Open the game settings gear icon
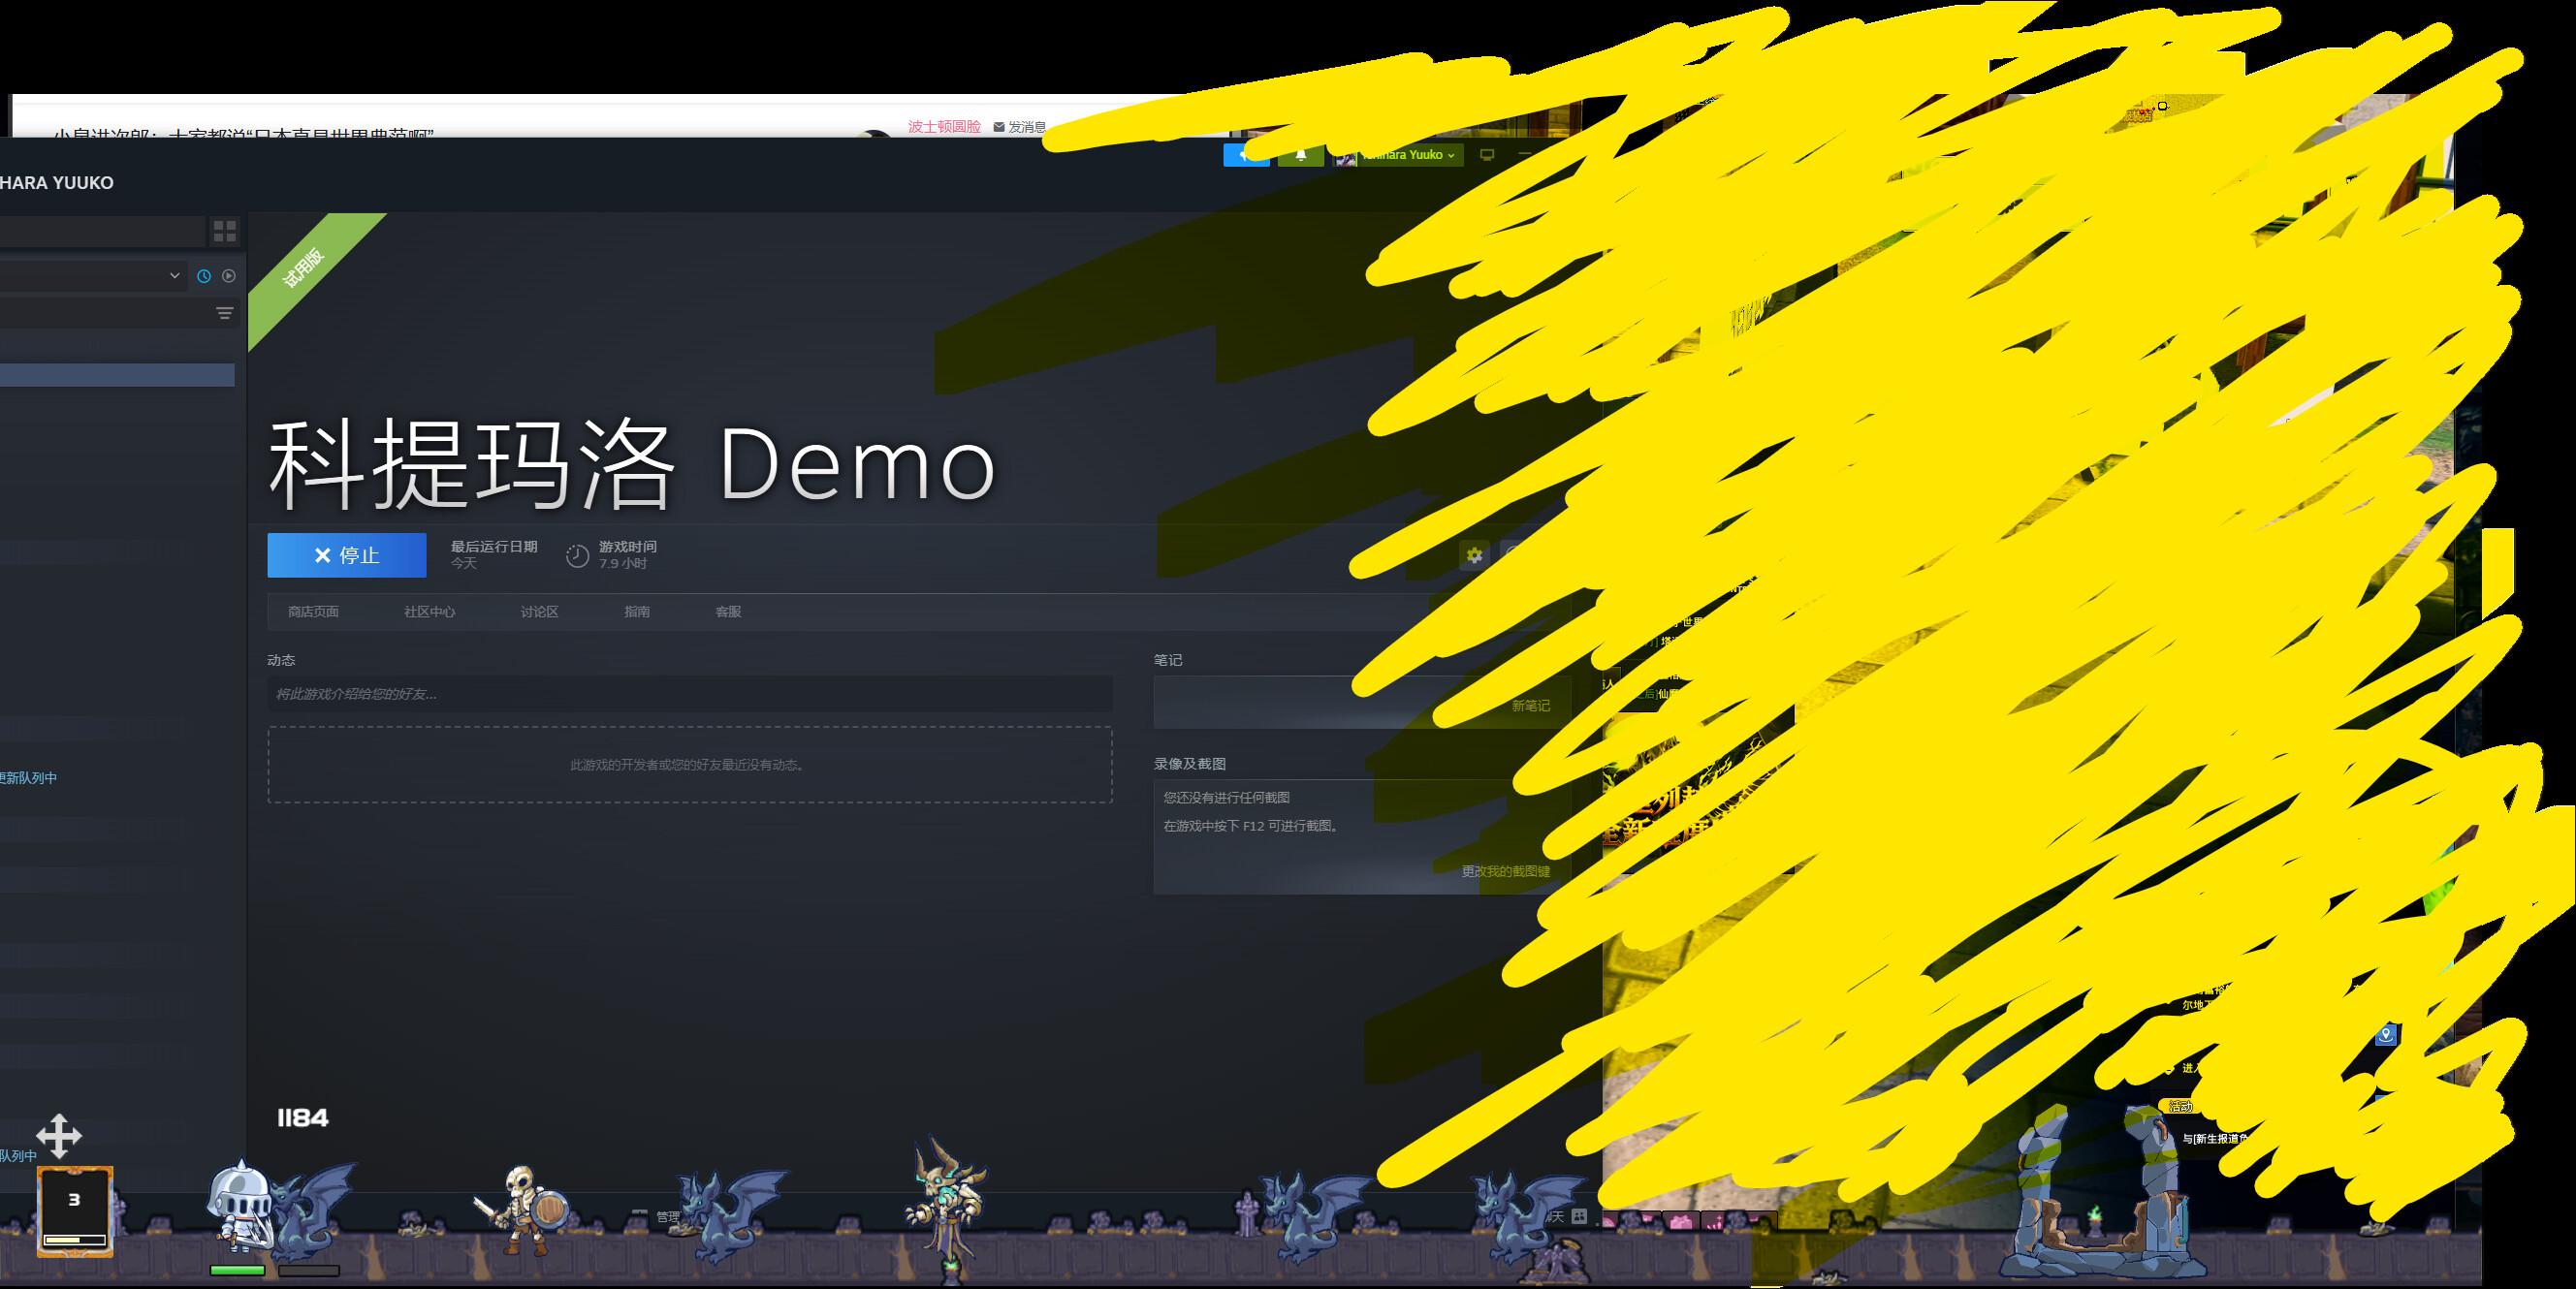Screen dimensions: 2576x1289 pos(1474,555)
